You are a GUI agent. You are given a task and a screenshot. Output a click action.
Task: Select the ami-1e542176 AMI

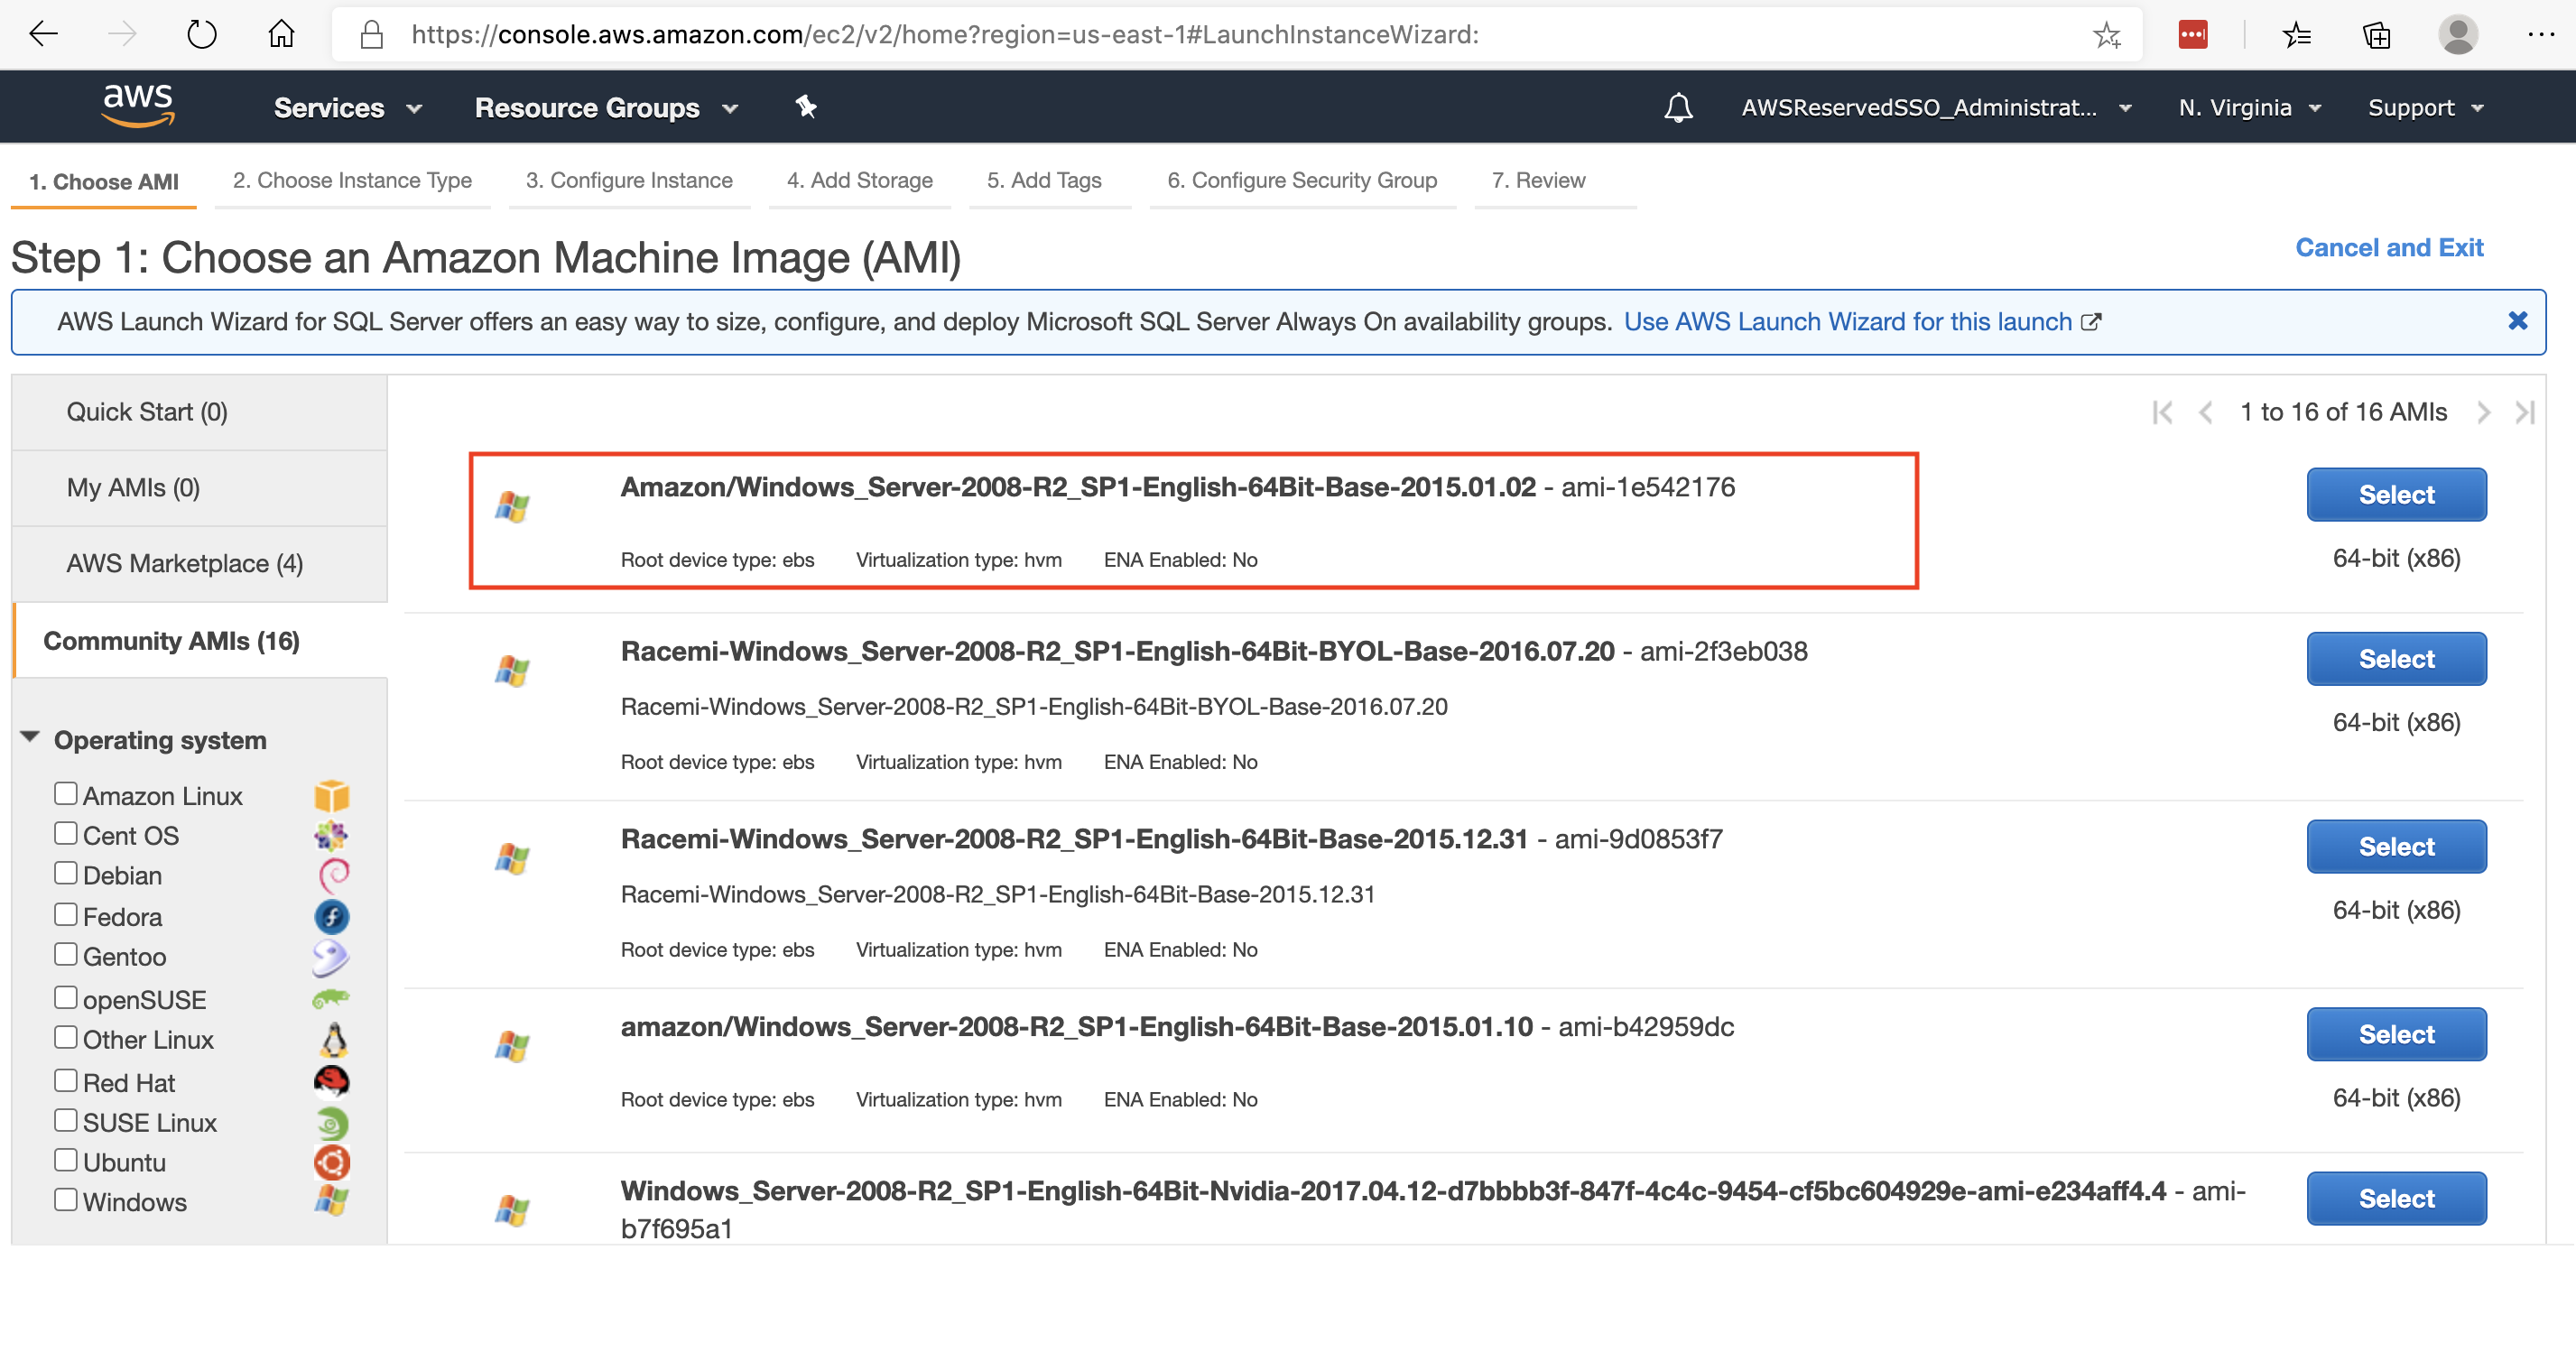(2396, 494)
